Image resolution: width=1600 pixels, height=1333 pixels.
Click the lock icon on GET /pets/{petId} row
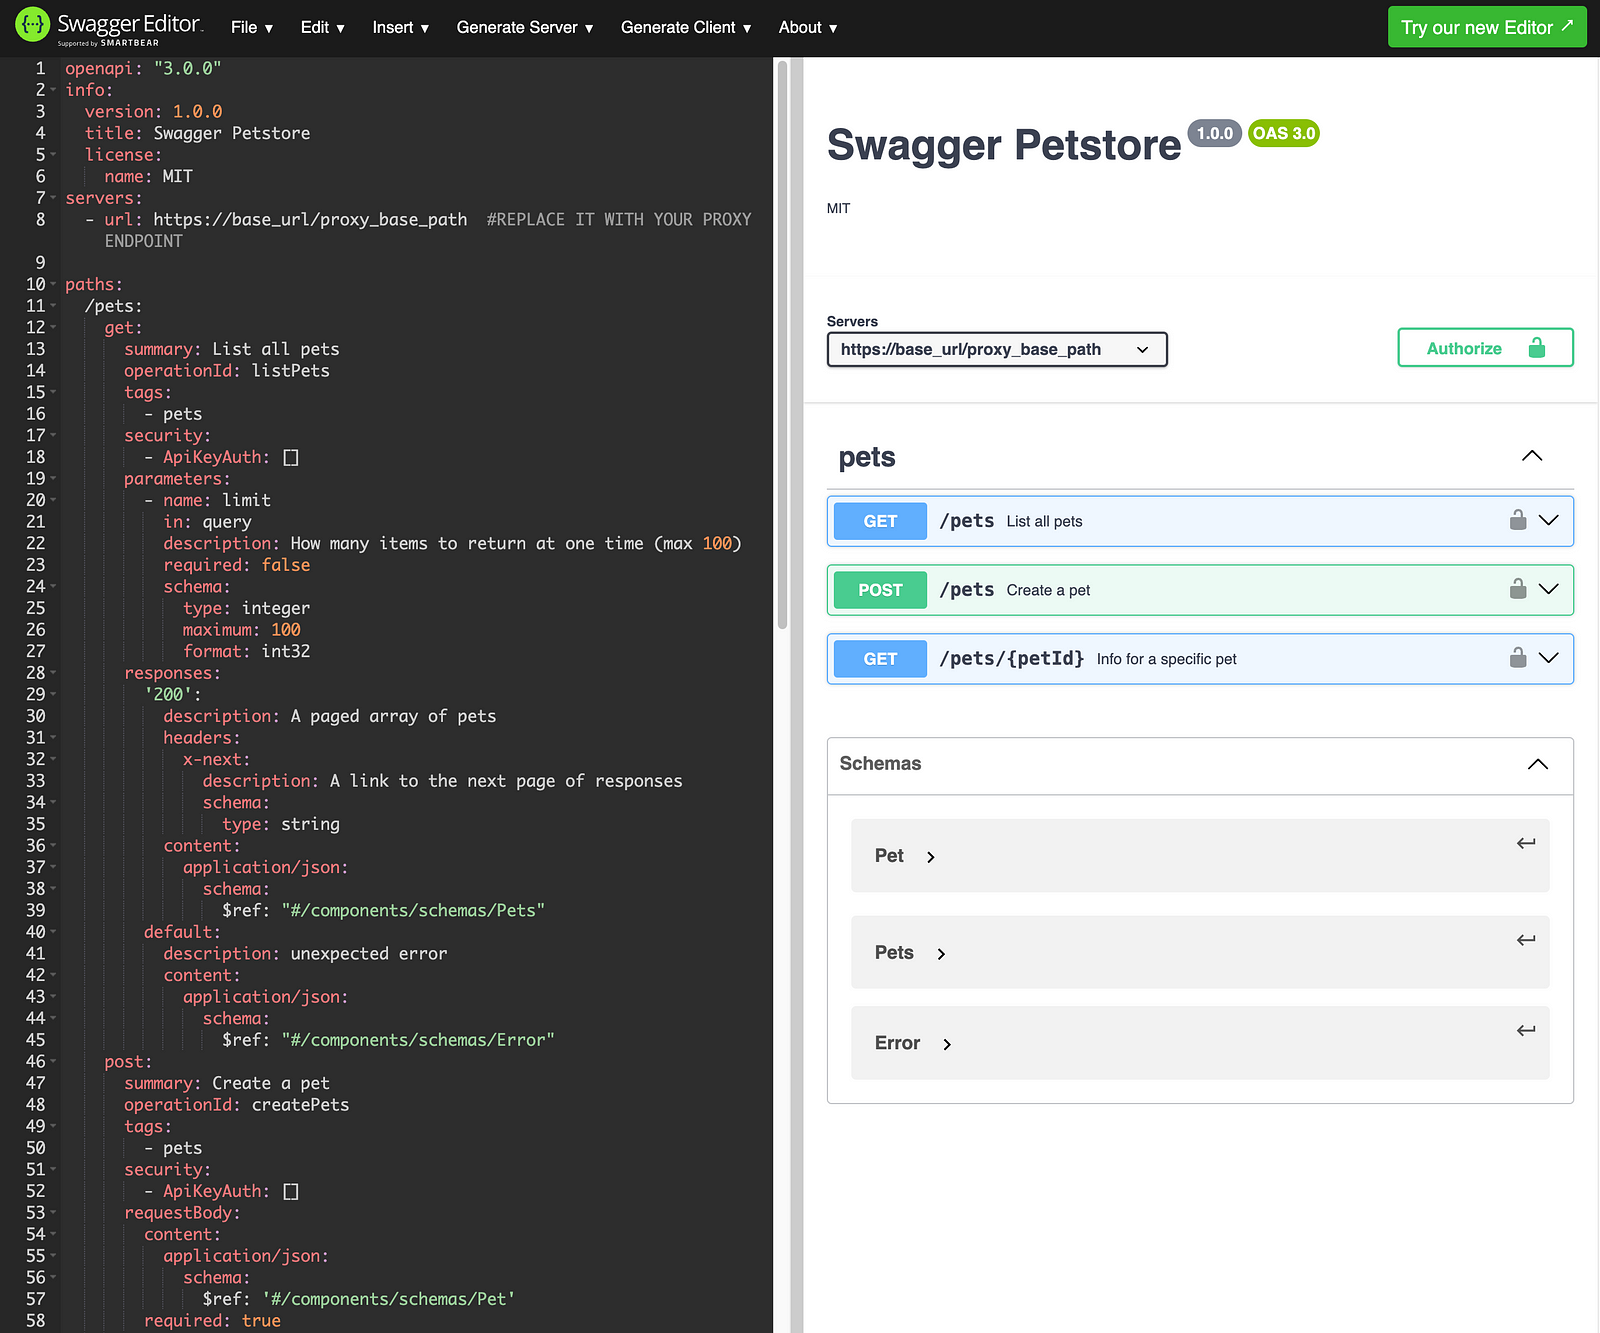pos(1518,658)
